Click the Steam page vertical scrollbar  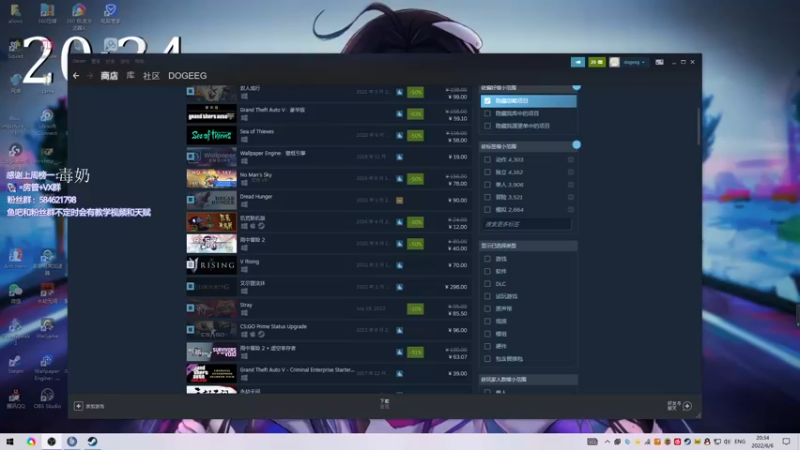(698, 126)
